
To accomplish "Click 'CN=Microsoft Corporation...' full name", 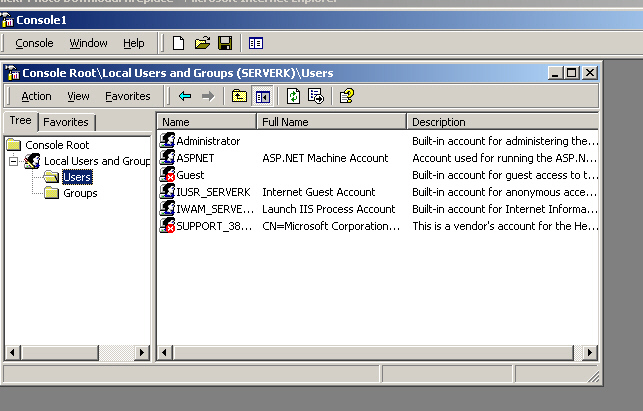I will [x=331, y=226].
